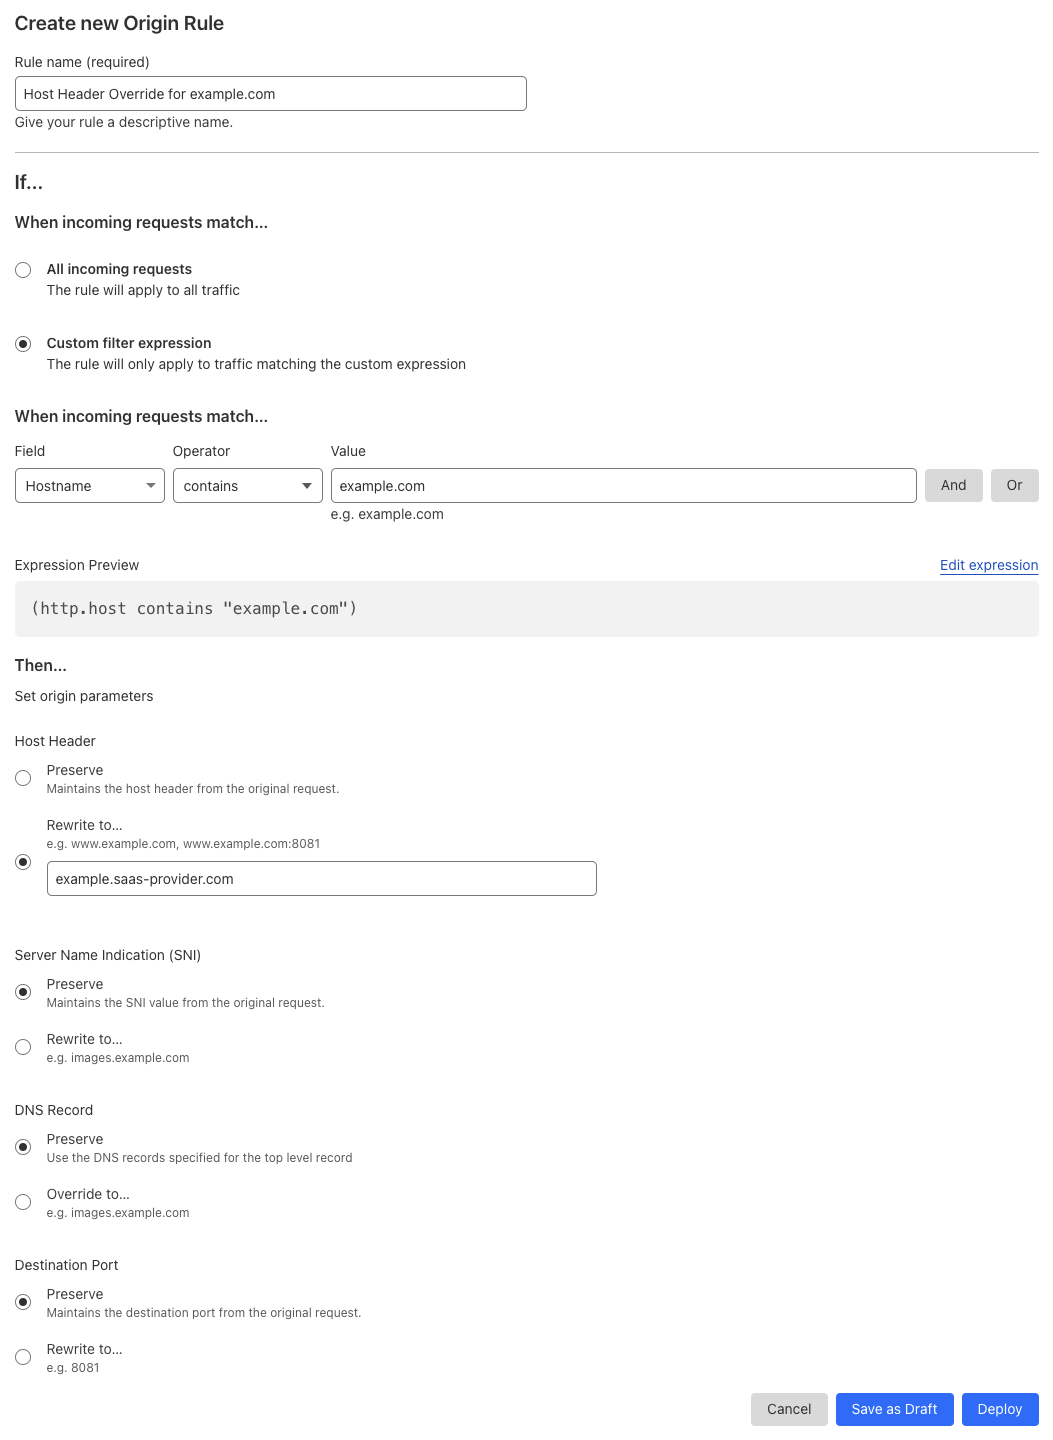Click the Cancel button
This screenshot has width=1053, height=1440.
pos(788,1409)
